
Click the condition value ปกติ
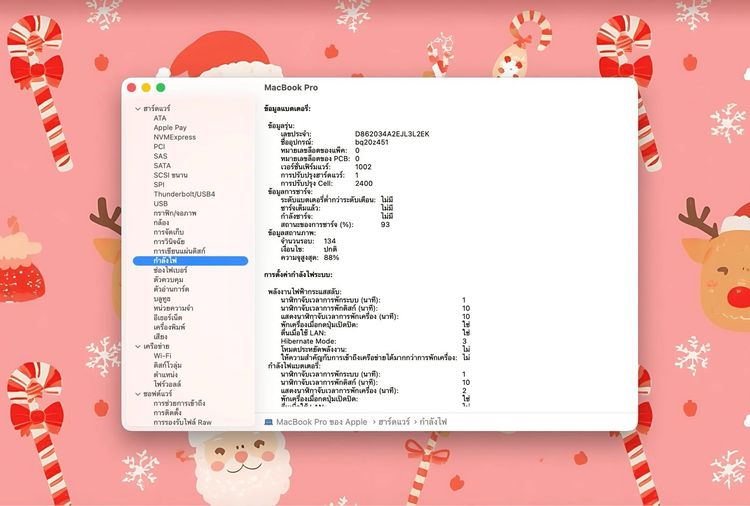[330, 249]
